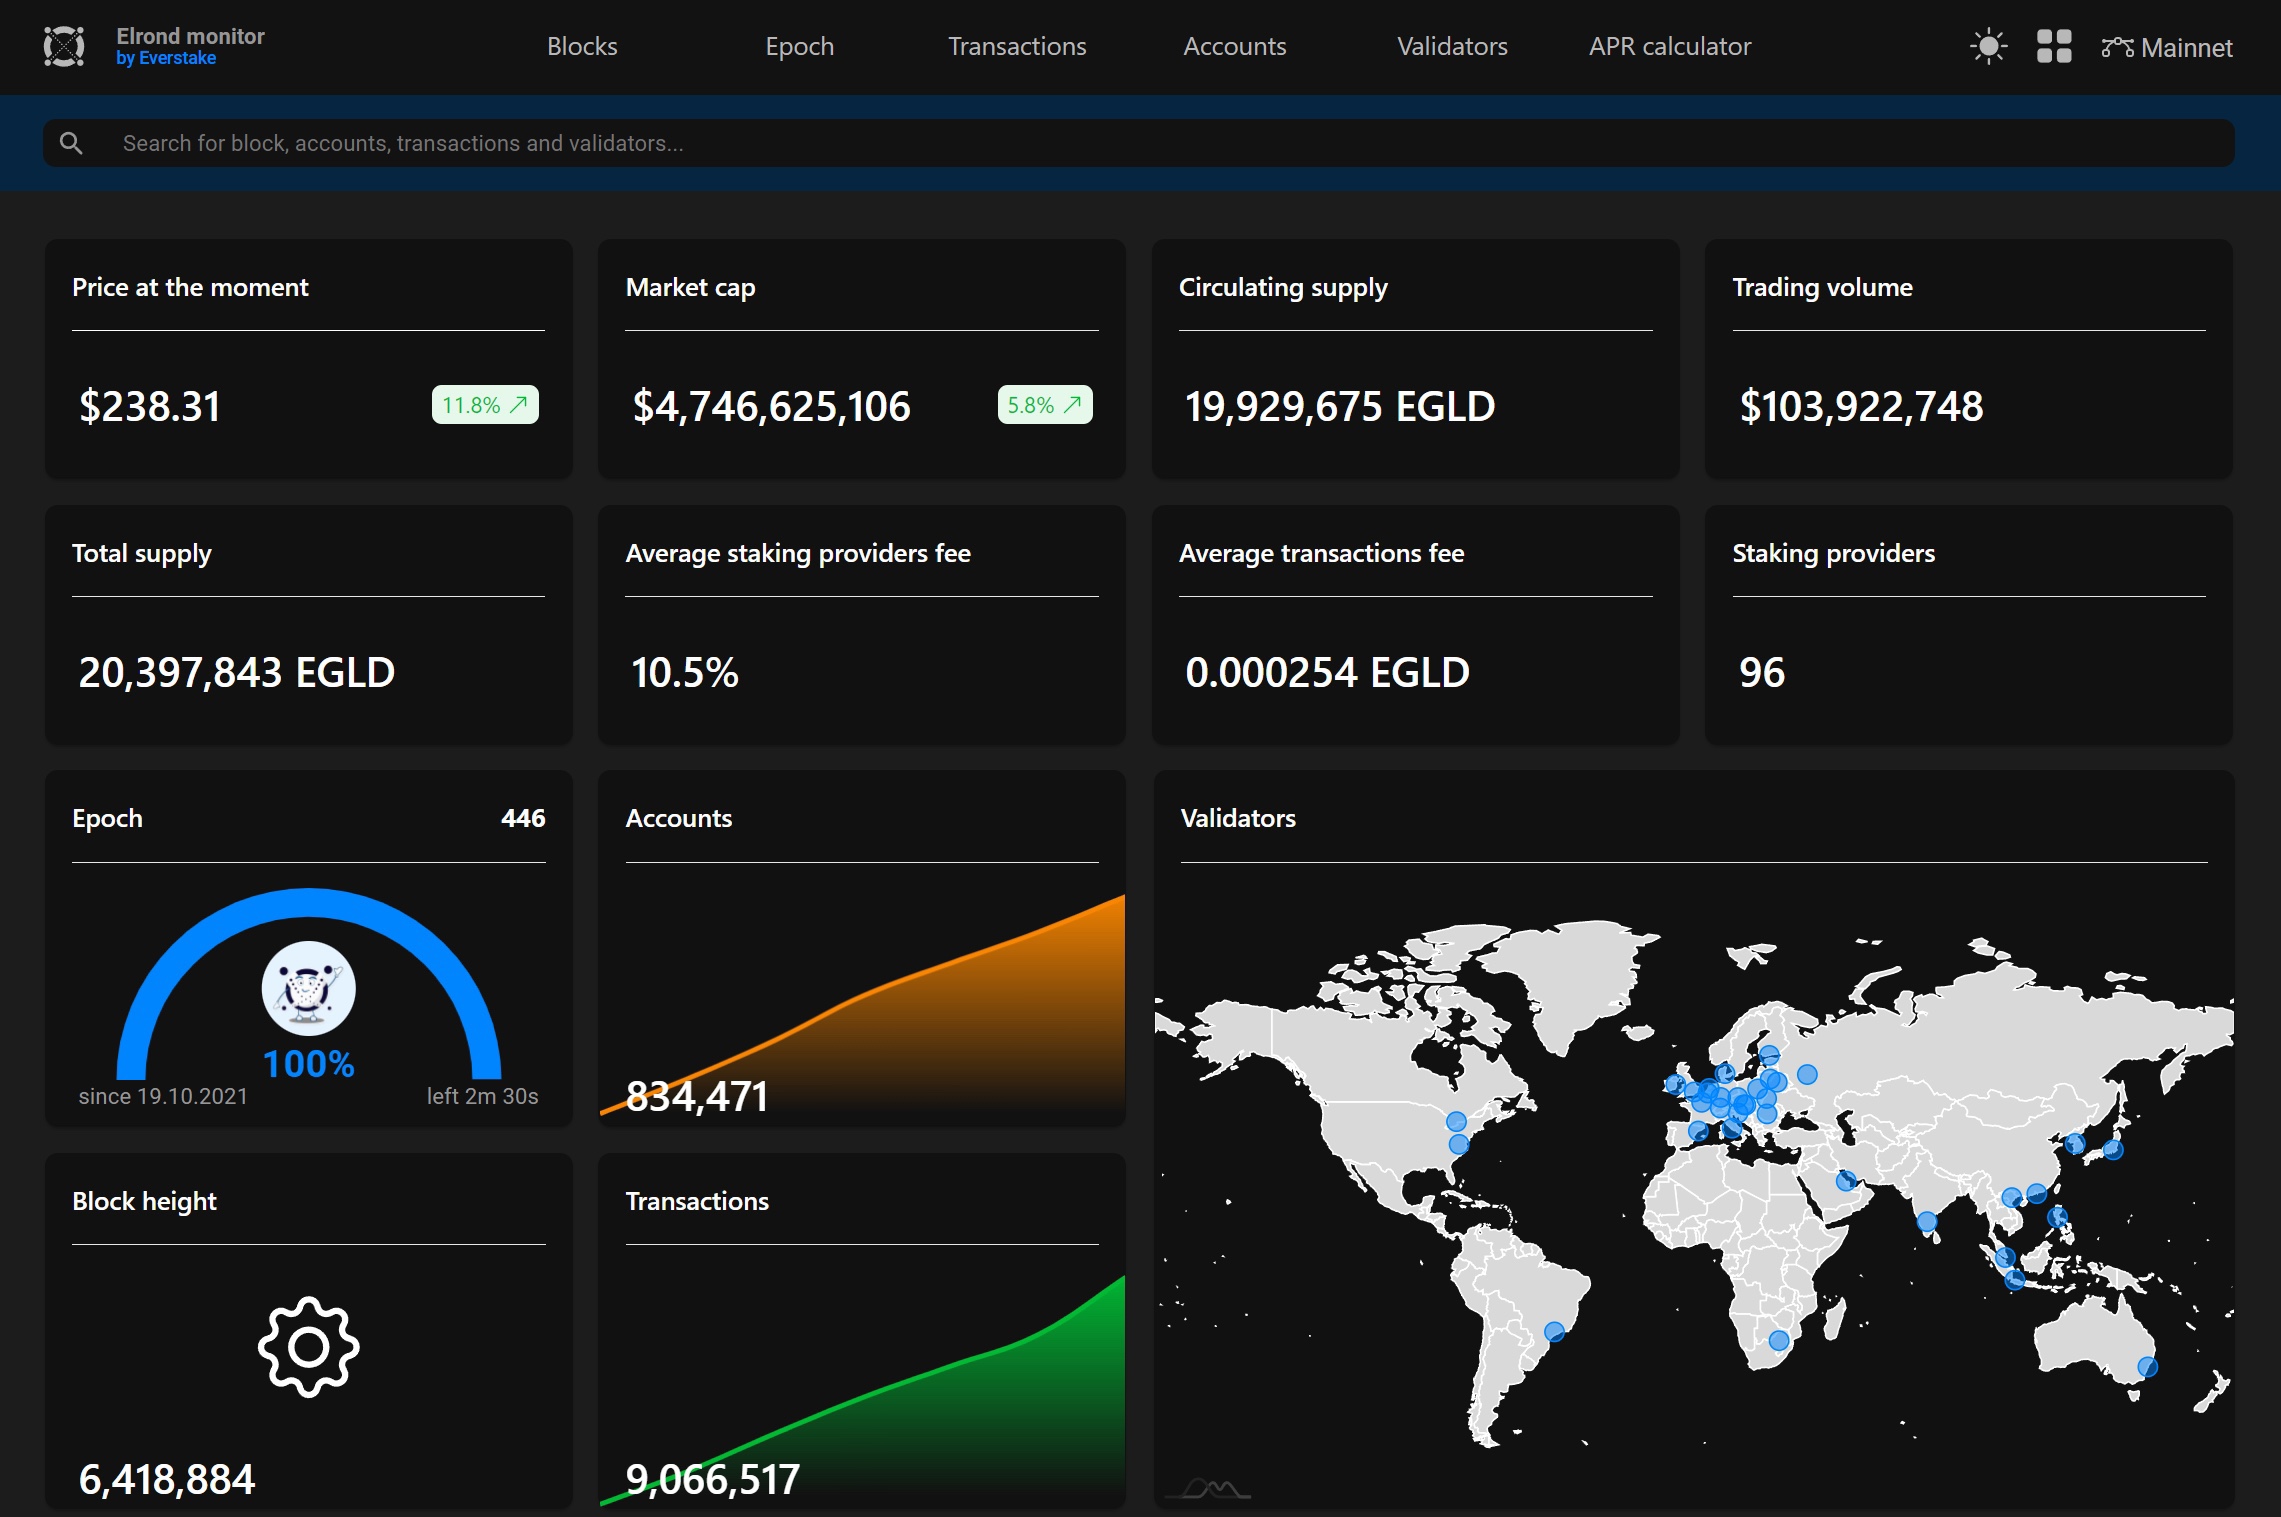Click the epoch mascot avatar icon
The height and width of the screenshot is (1517, 2281).
click(308, 987)
